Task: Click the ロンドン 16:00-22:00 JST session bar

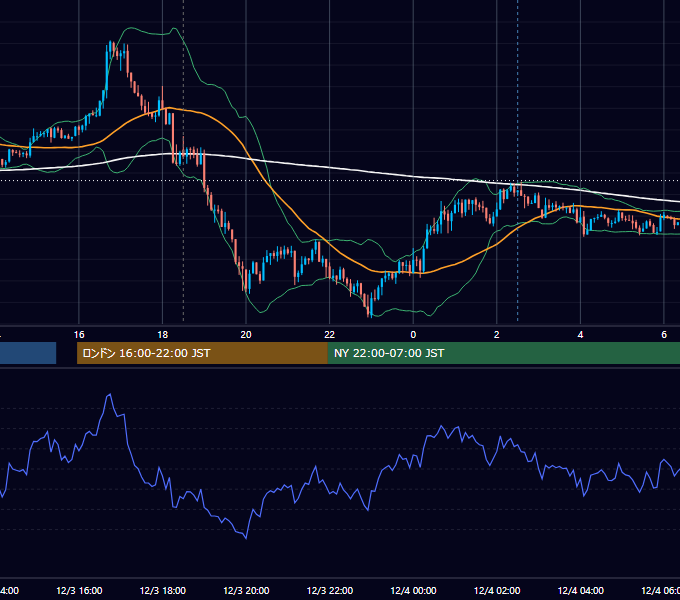Action: (x=202, y=353)
